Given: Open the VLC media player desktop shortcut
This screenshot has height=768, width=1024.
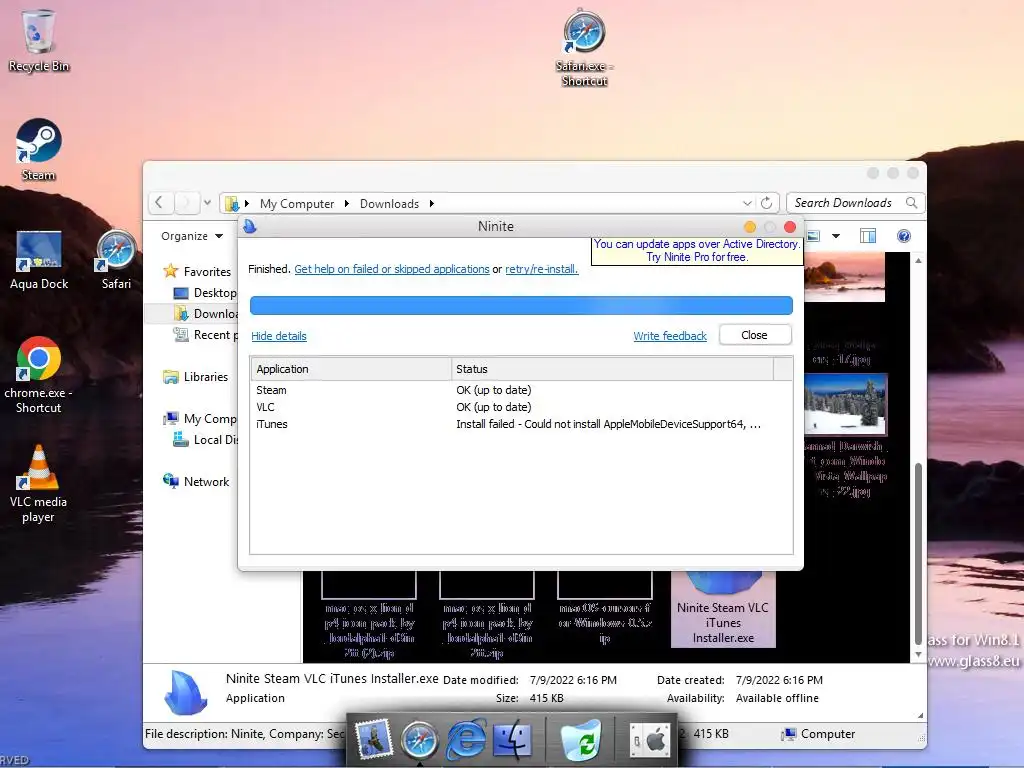Looking at the screenshot, I should 39,485.
